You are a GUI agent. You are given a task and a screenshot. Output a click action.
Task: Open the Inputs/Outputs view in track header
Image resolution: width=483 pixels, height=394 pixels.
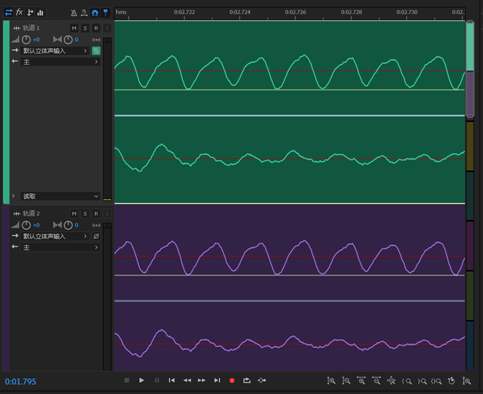8,13
